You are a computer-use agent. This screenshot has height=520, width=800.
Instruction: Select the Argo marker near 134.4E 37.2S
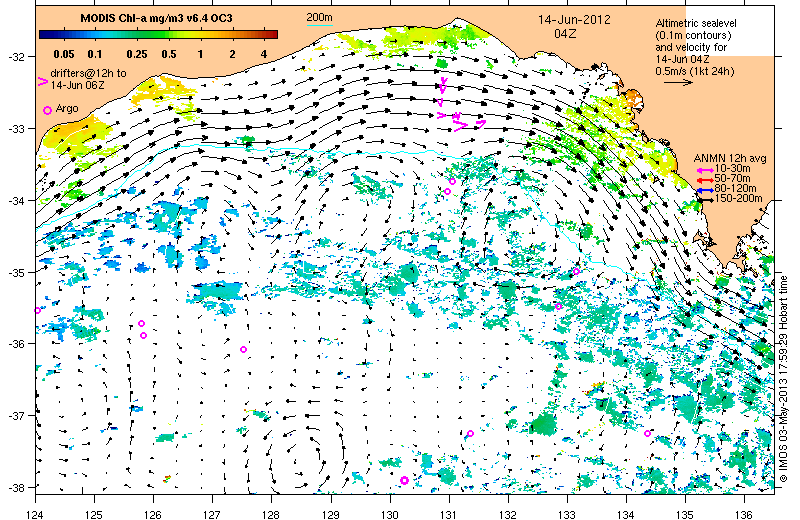[x=647, y=434]
